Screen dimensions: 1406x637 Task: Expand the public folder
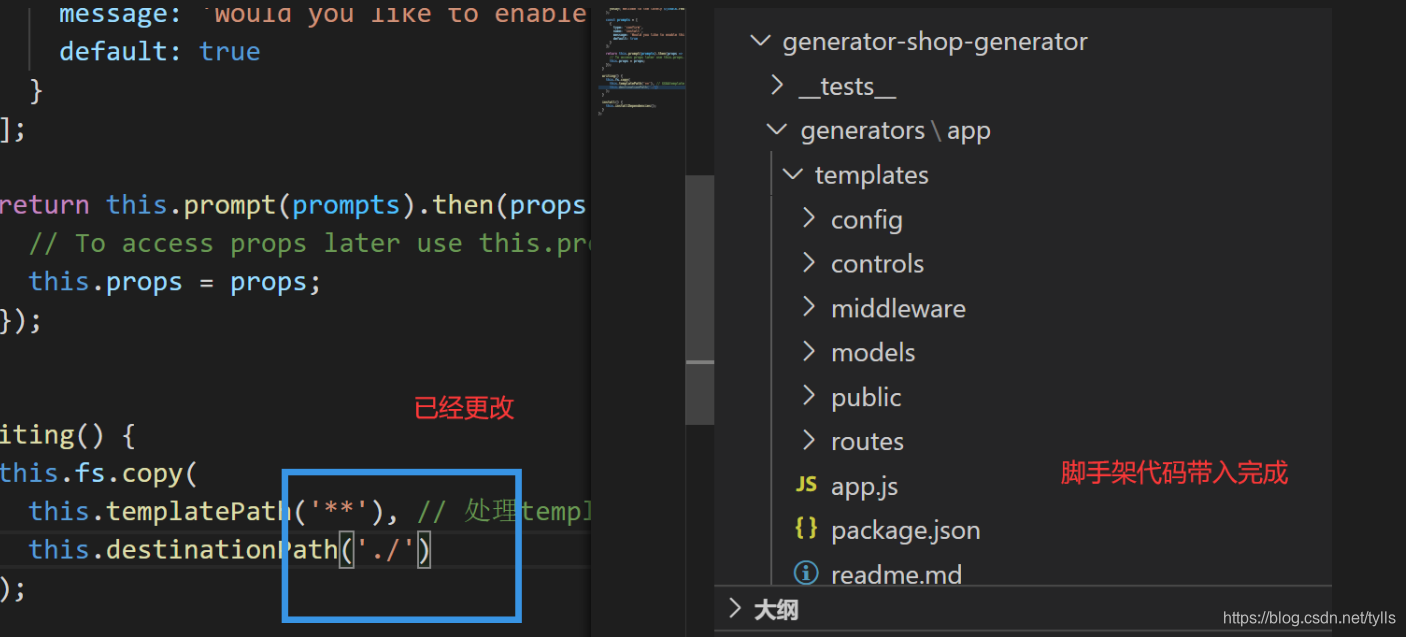tap(809, 397)
